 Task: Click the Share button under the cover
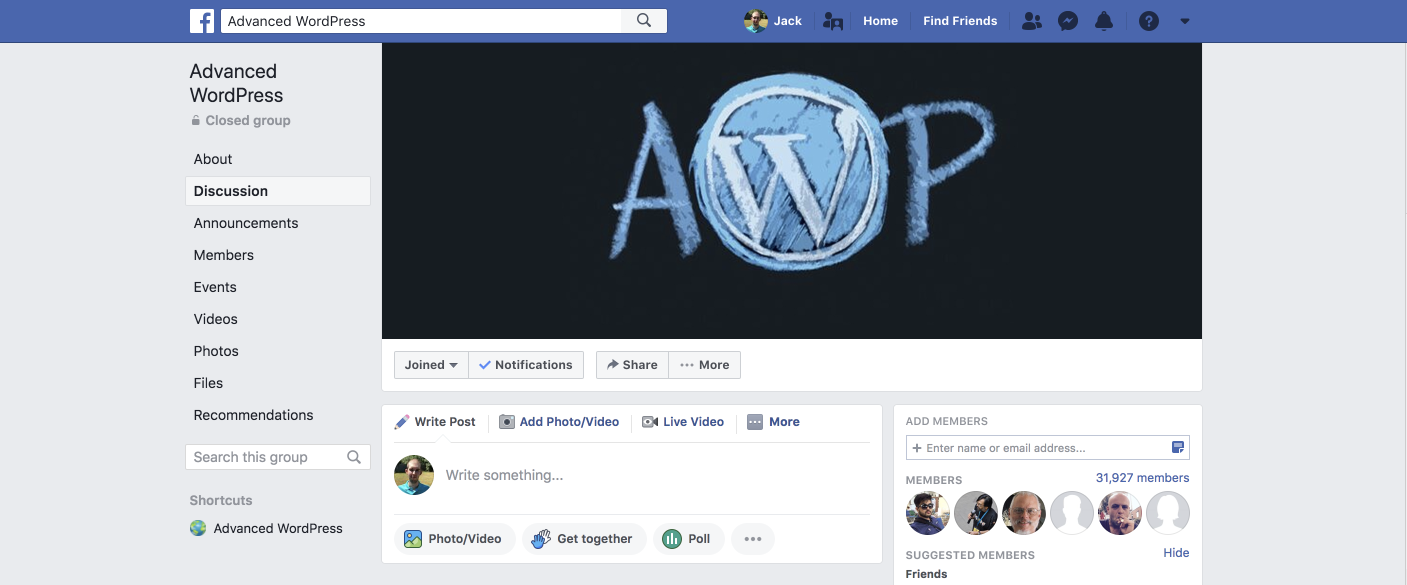tap(632, 365)
